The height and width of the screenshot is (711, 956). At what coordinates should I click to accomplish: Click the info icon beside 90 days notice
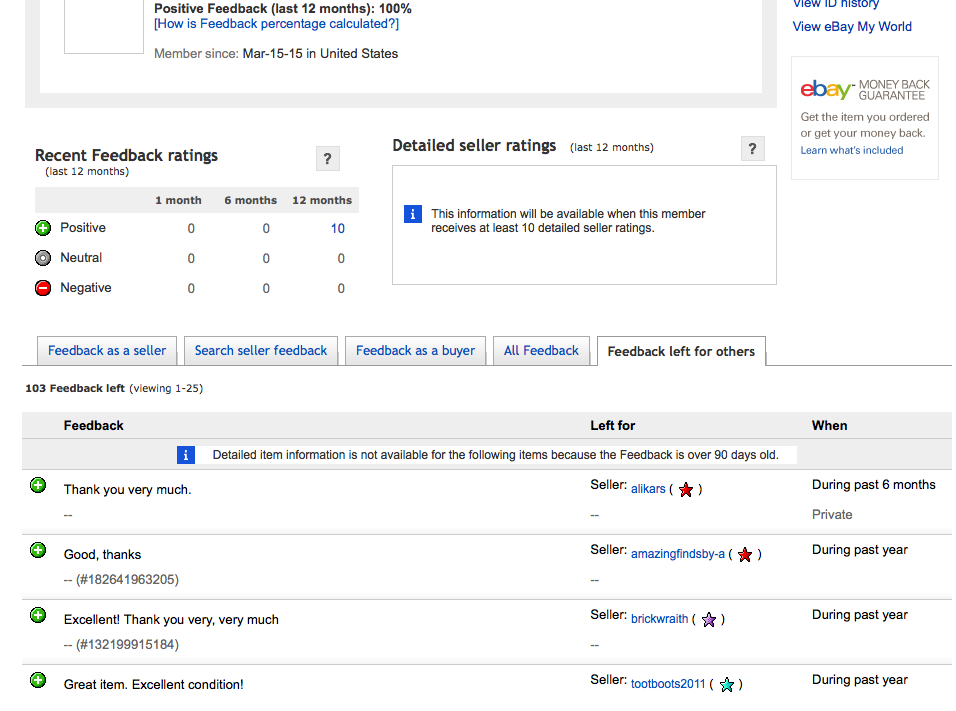186,455
